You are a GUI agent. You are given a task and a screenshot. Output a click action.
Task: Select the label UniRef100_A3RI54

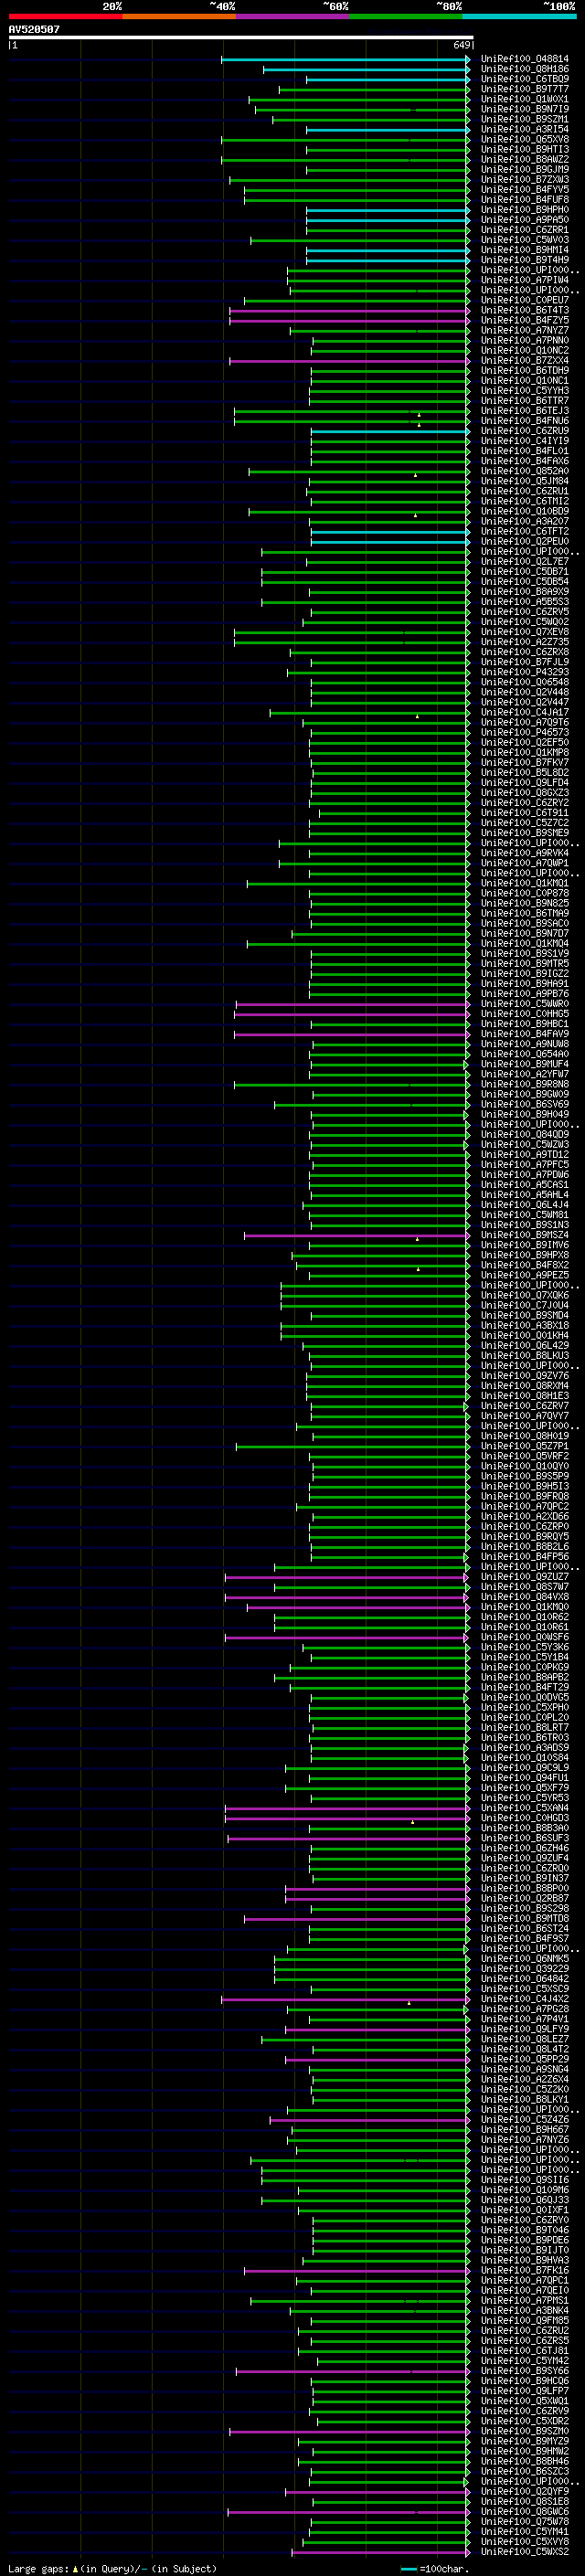(x=524, y=129)
